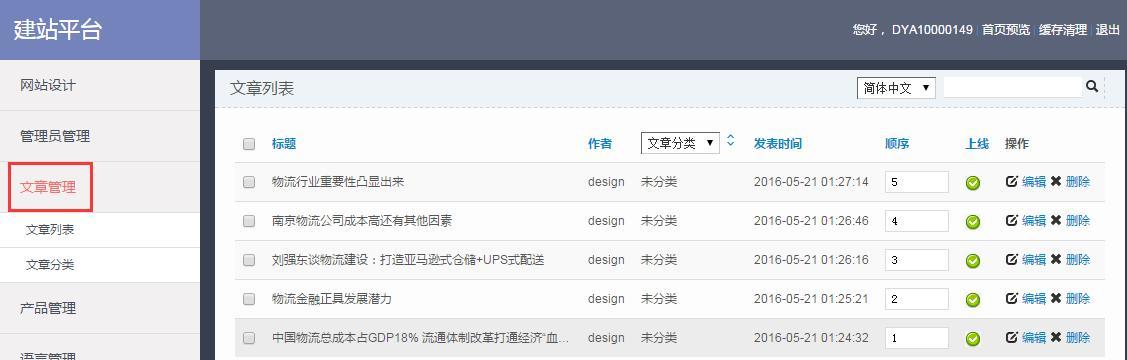Click timestamp 2016-05-21 01:24:32
Image resolution: width=1127 pixels, height=360 pixels.
[x=811, y=337]
